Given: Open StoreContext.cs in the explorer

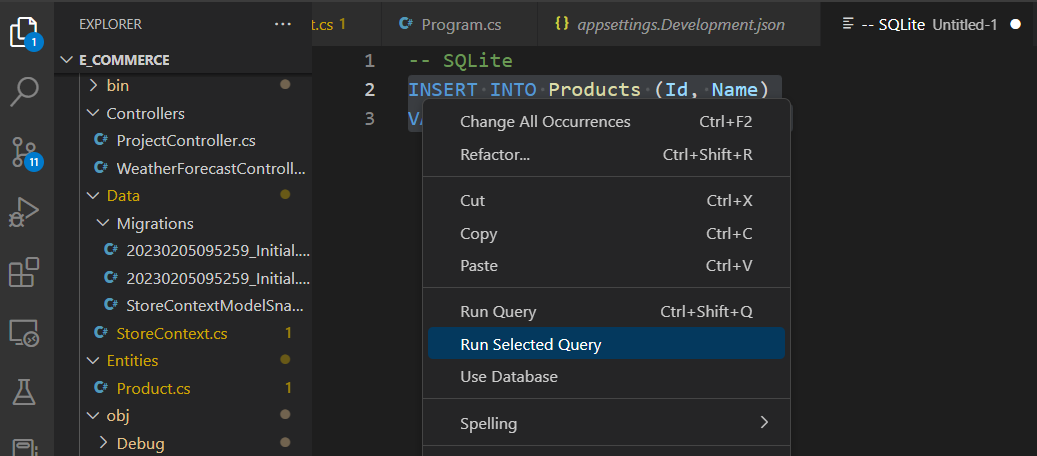Looking at the screenshot, I should (x=171, y=333).
